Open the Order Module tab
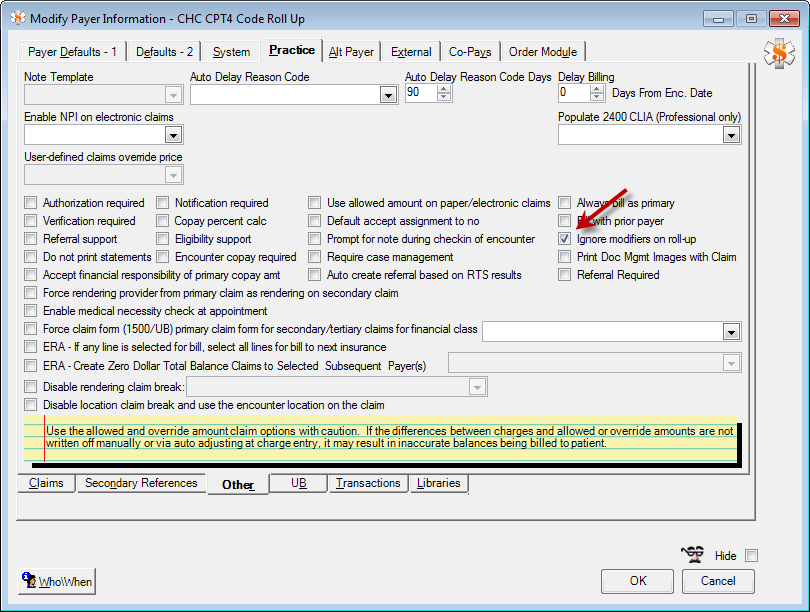 [543, 52]
